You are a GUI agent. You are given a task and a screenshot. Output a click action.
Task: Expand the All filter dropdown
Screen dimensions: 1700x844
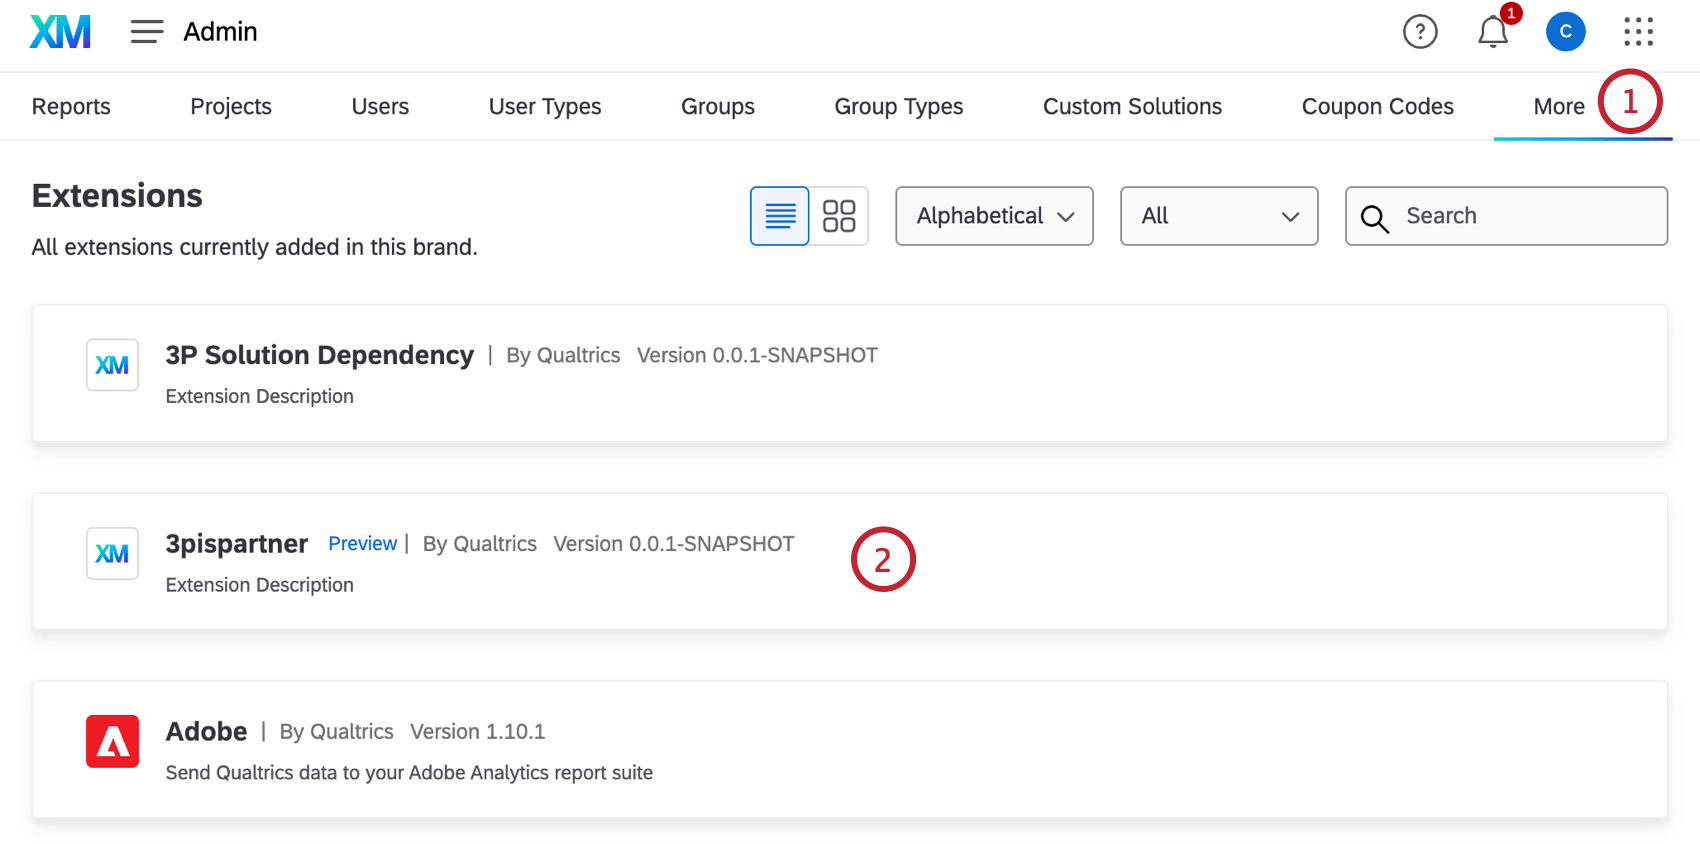pyautogui.click(x=1218, y=216)
